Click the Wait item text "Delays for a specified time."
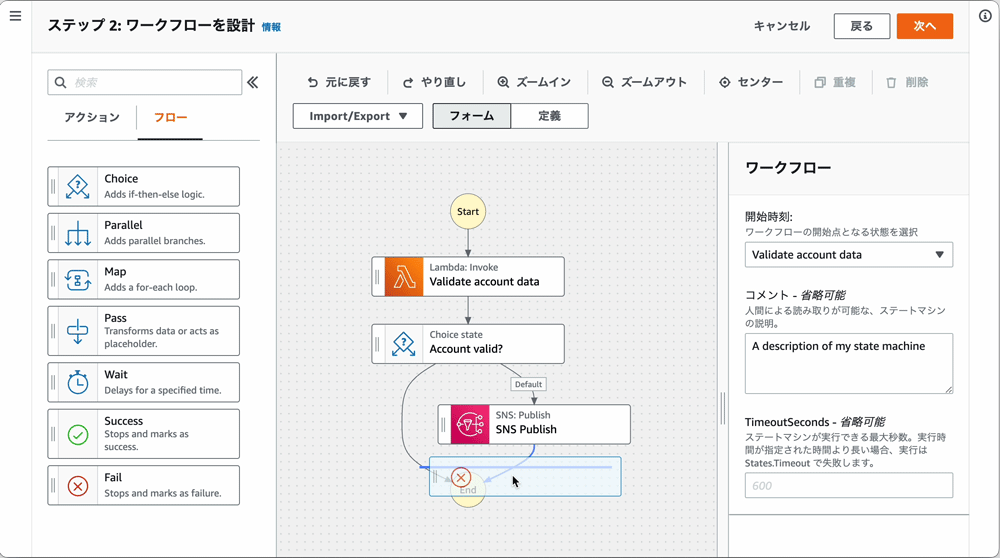The width and height of the screenshot is (1000, 558). (163, 390)
